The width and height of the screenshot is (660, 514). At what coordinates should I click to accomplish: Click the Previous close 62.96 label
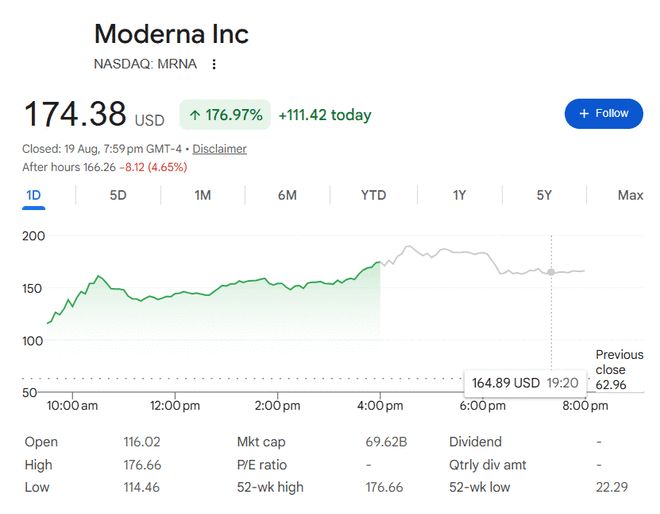point(619,370)
